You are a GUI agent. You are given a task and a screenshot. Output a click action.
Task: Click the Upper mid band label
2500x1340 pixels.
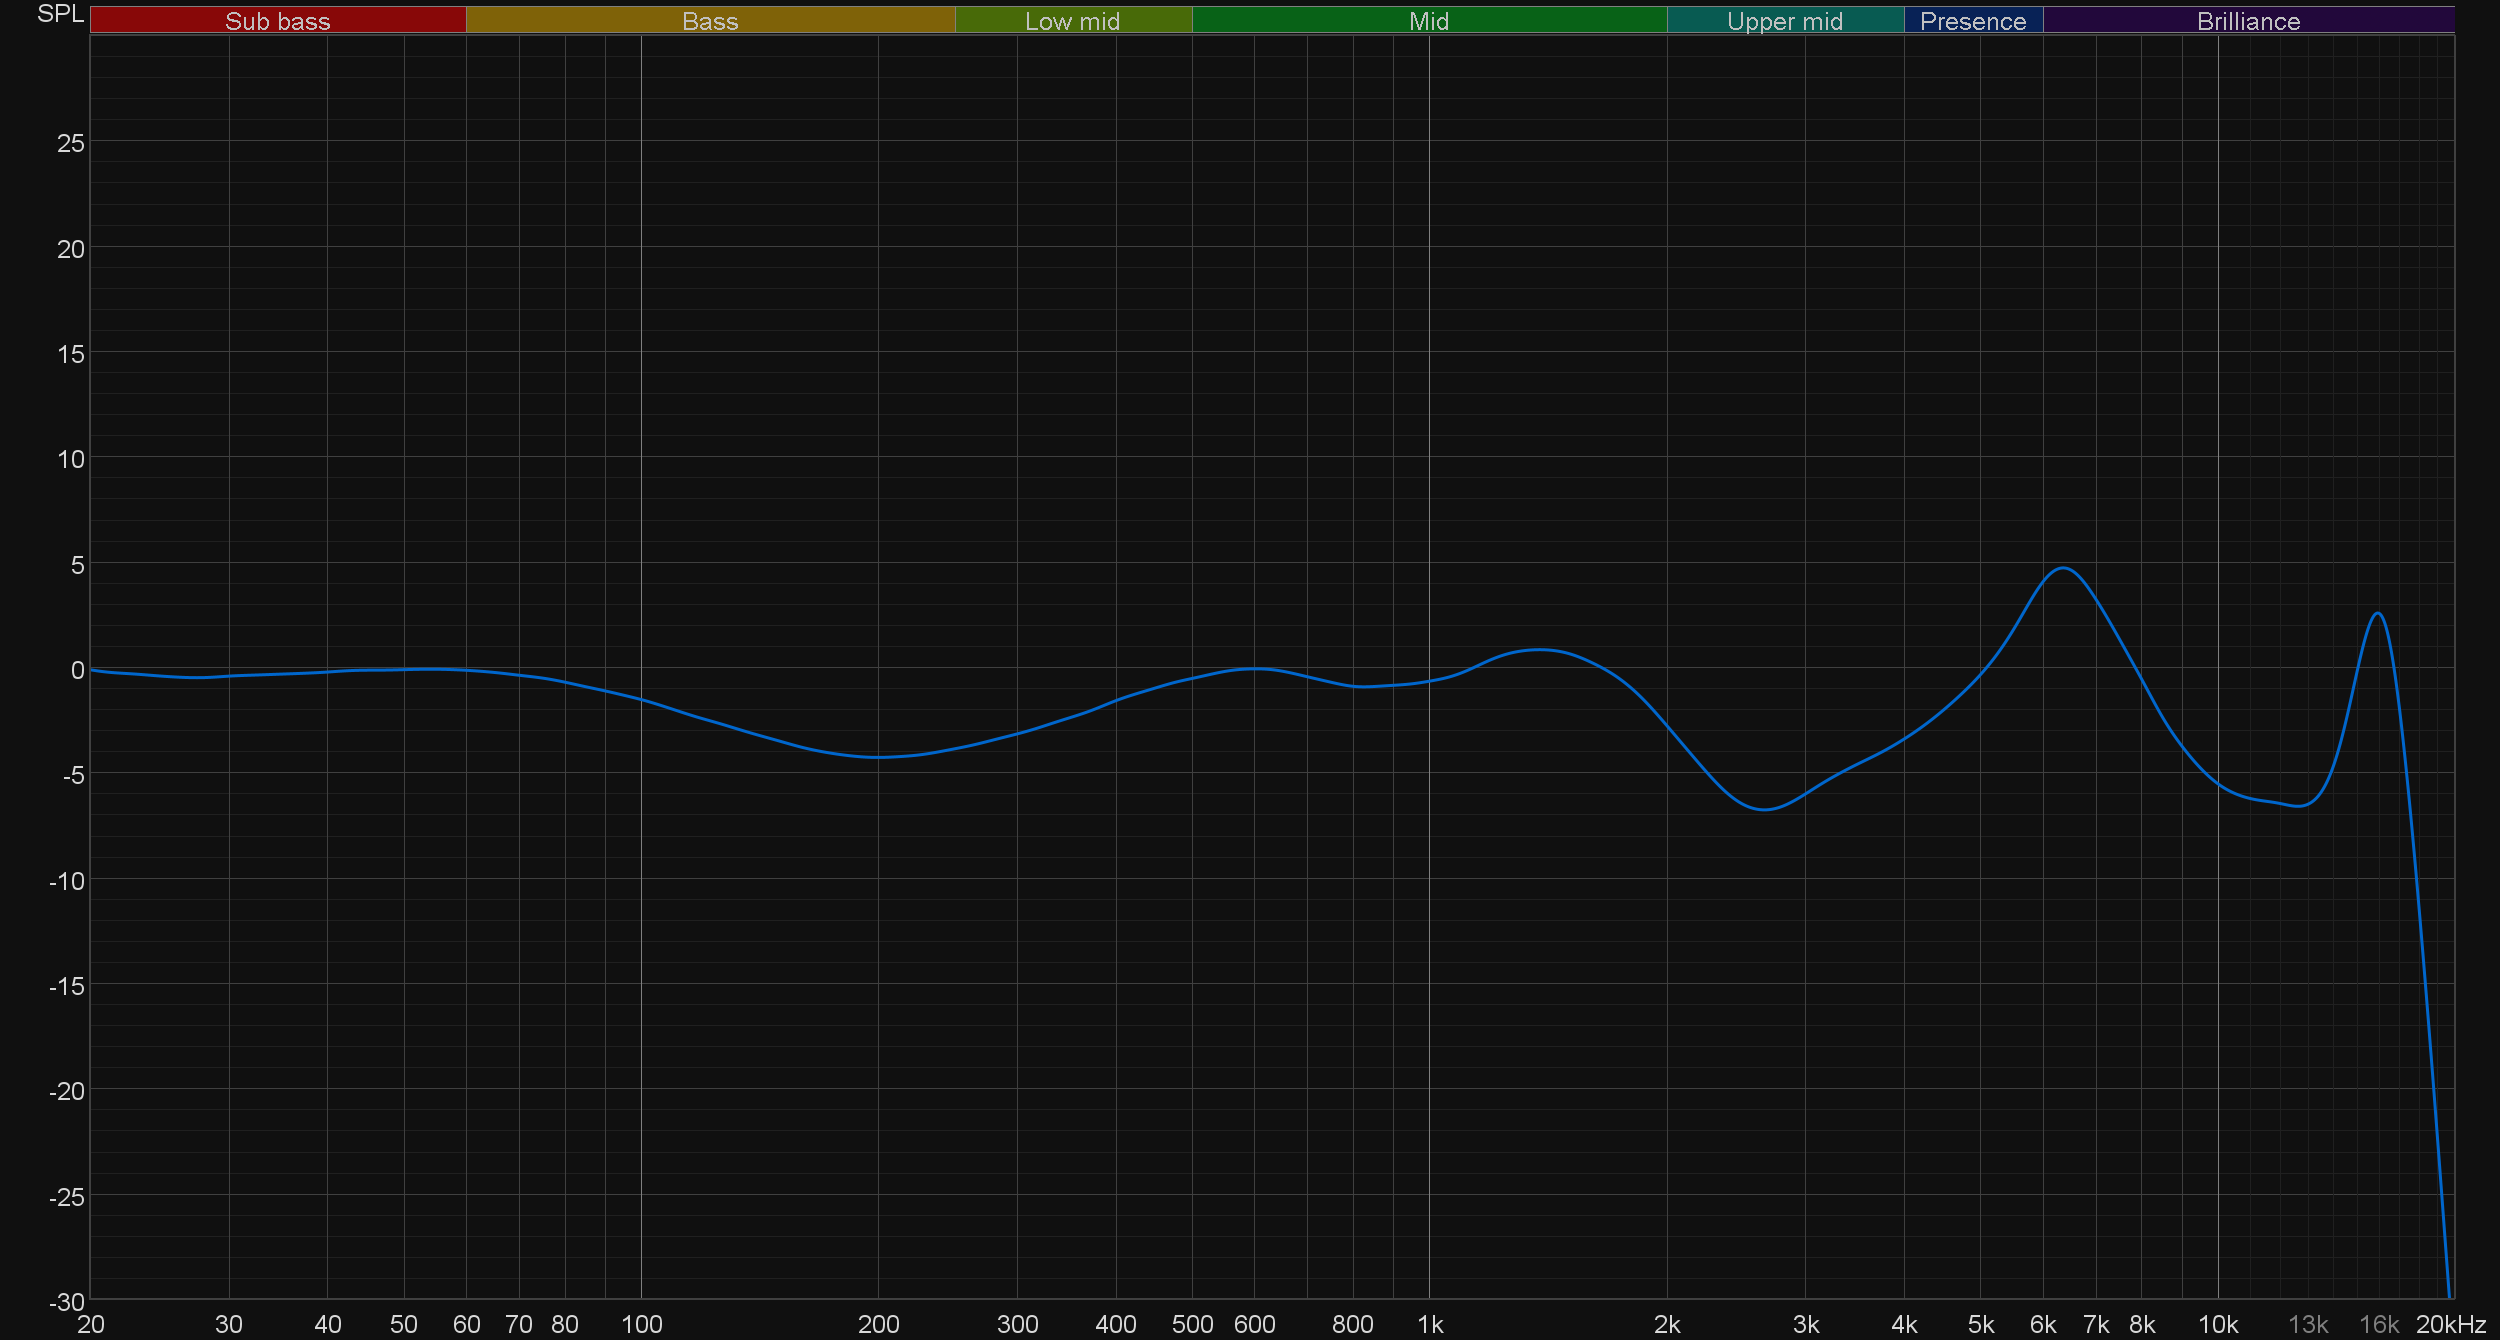click(1784, 21)
